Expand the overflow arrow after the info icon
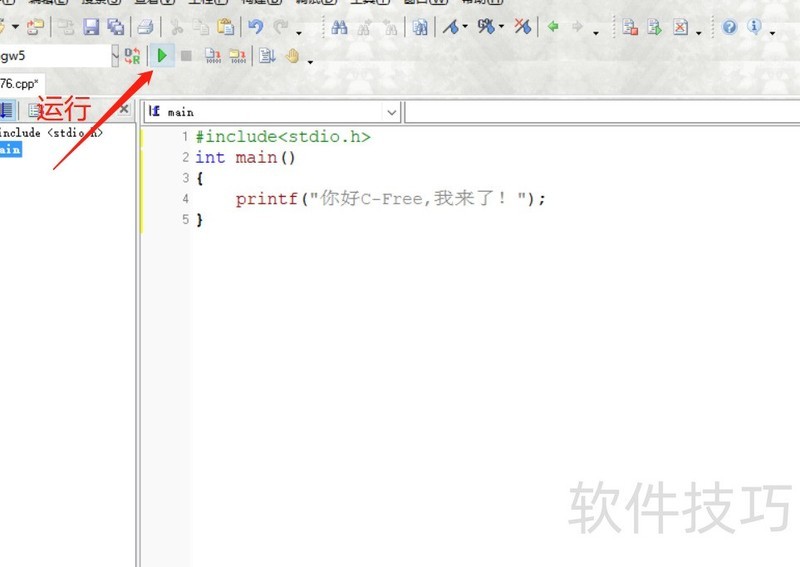This screenshot has height=567, width=800. [772, 33]
